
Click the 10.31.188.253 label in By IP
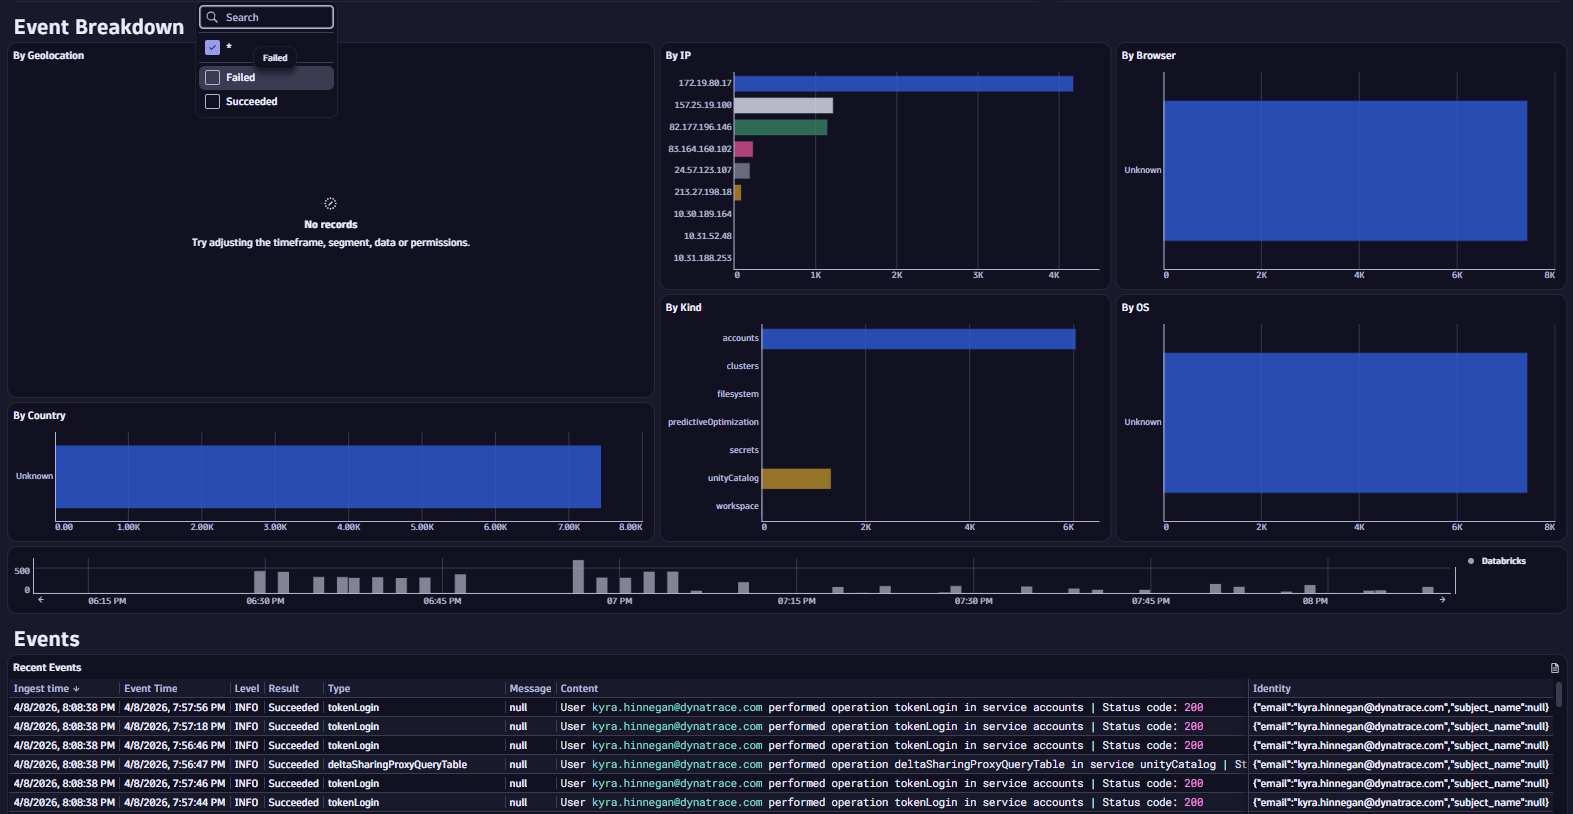702,258
